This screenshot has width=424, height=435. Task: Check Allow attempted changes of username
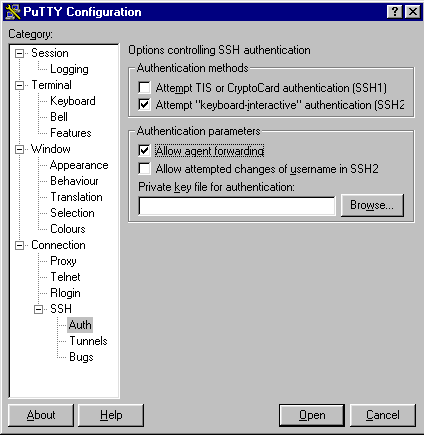coord(144,168)
